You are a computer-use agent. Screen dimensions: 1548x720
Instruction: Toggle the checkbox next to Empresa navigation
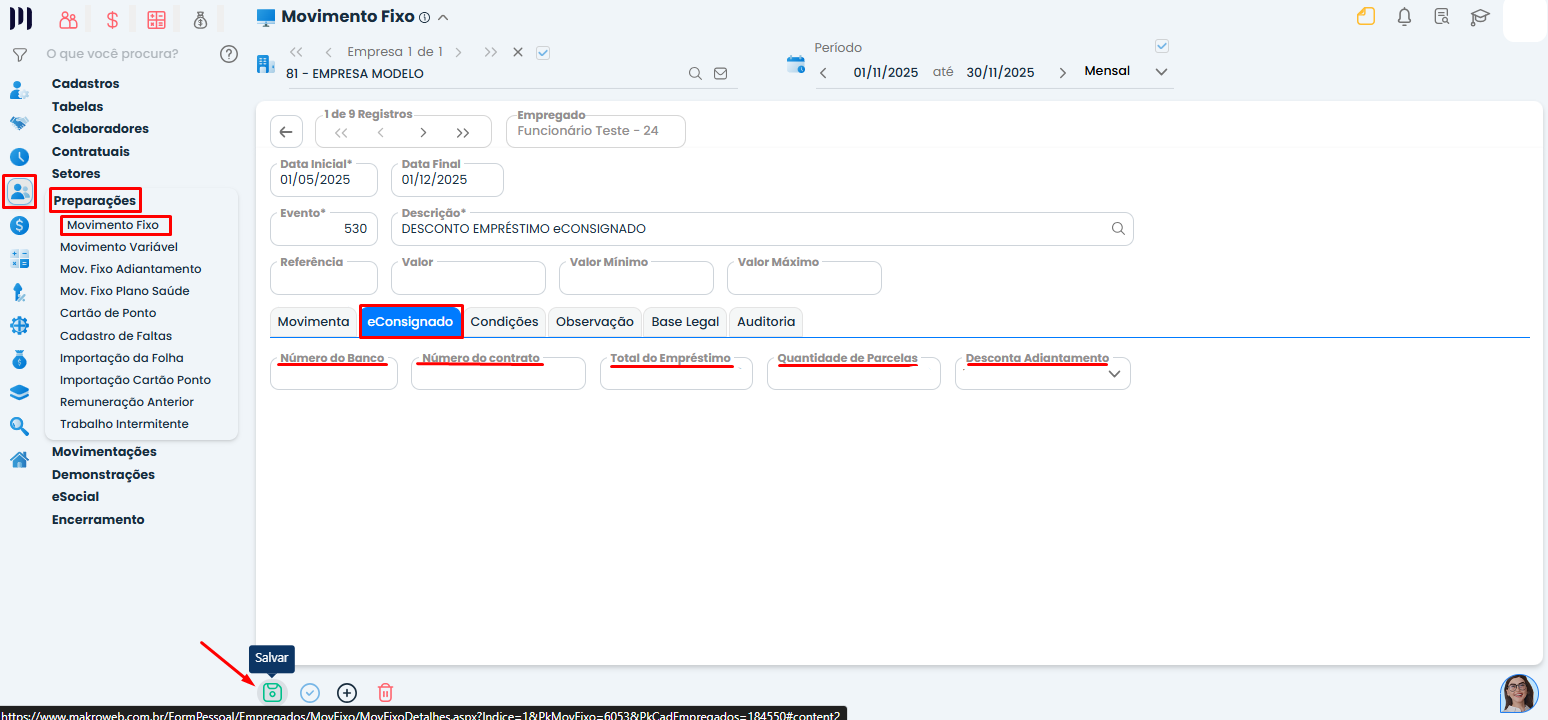543,52
